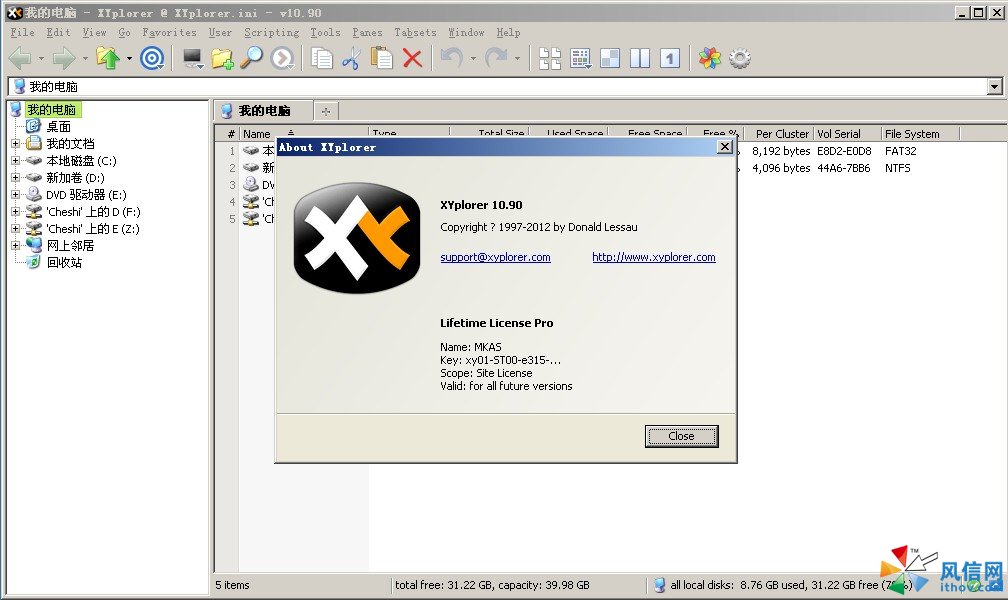1008x600 pixels.
Task: Click the thumbnails view toolbar icon
Action: (550, 59)
